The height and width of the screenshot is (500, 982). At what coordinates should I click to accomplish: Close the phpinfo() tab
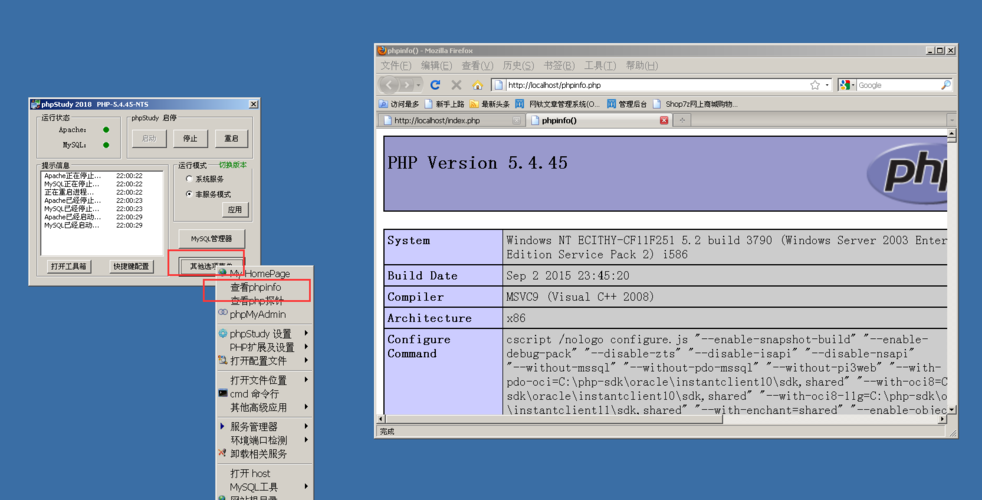pos(664,120)
